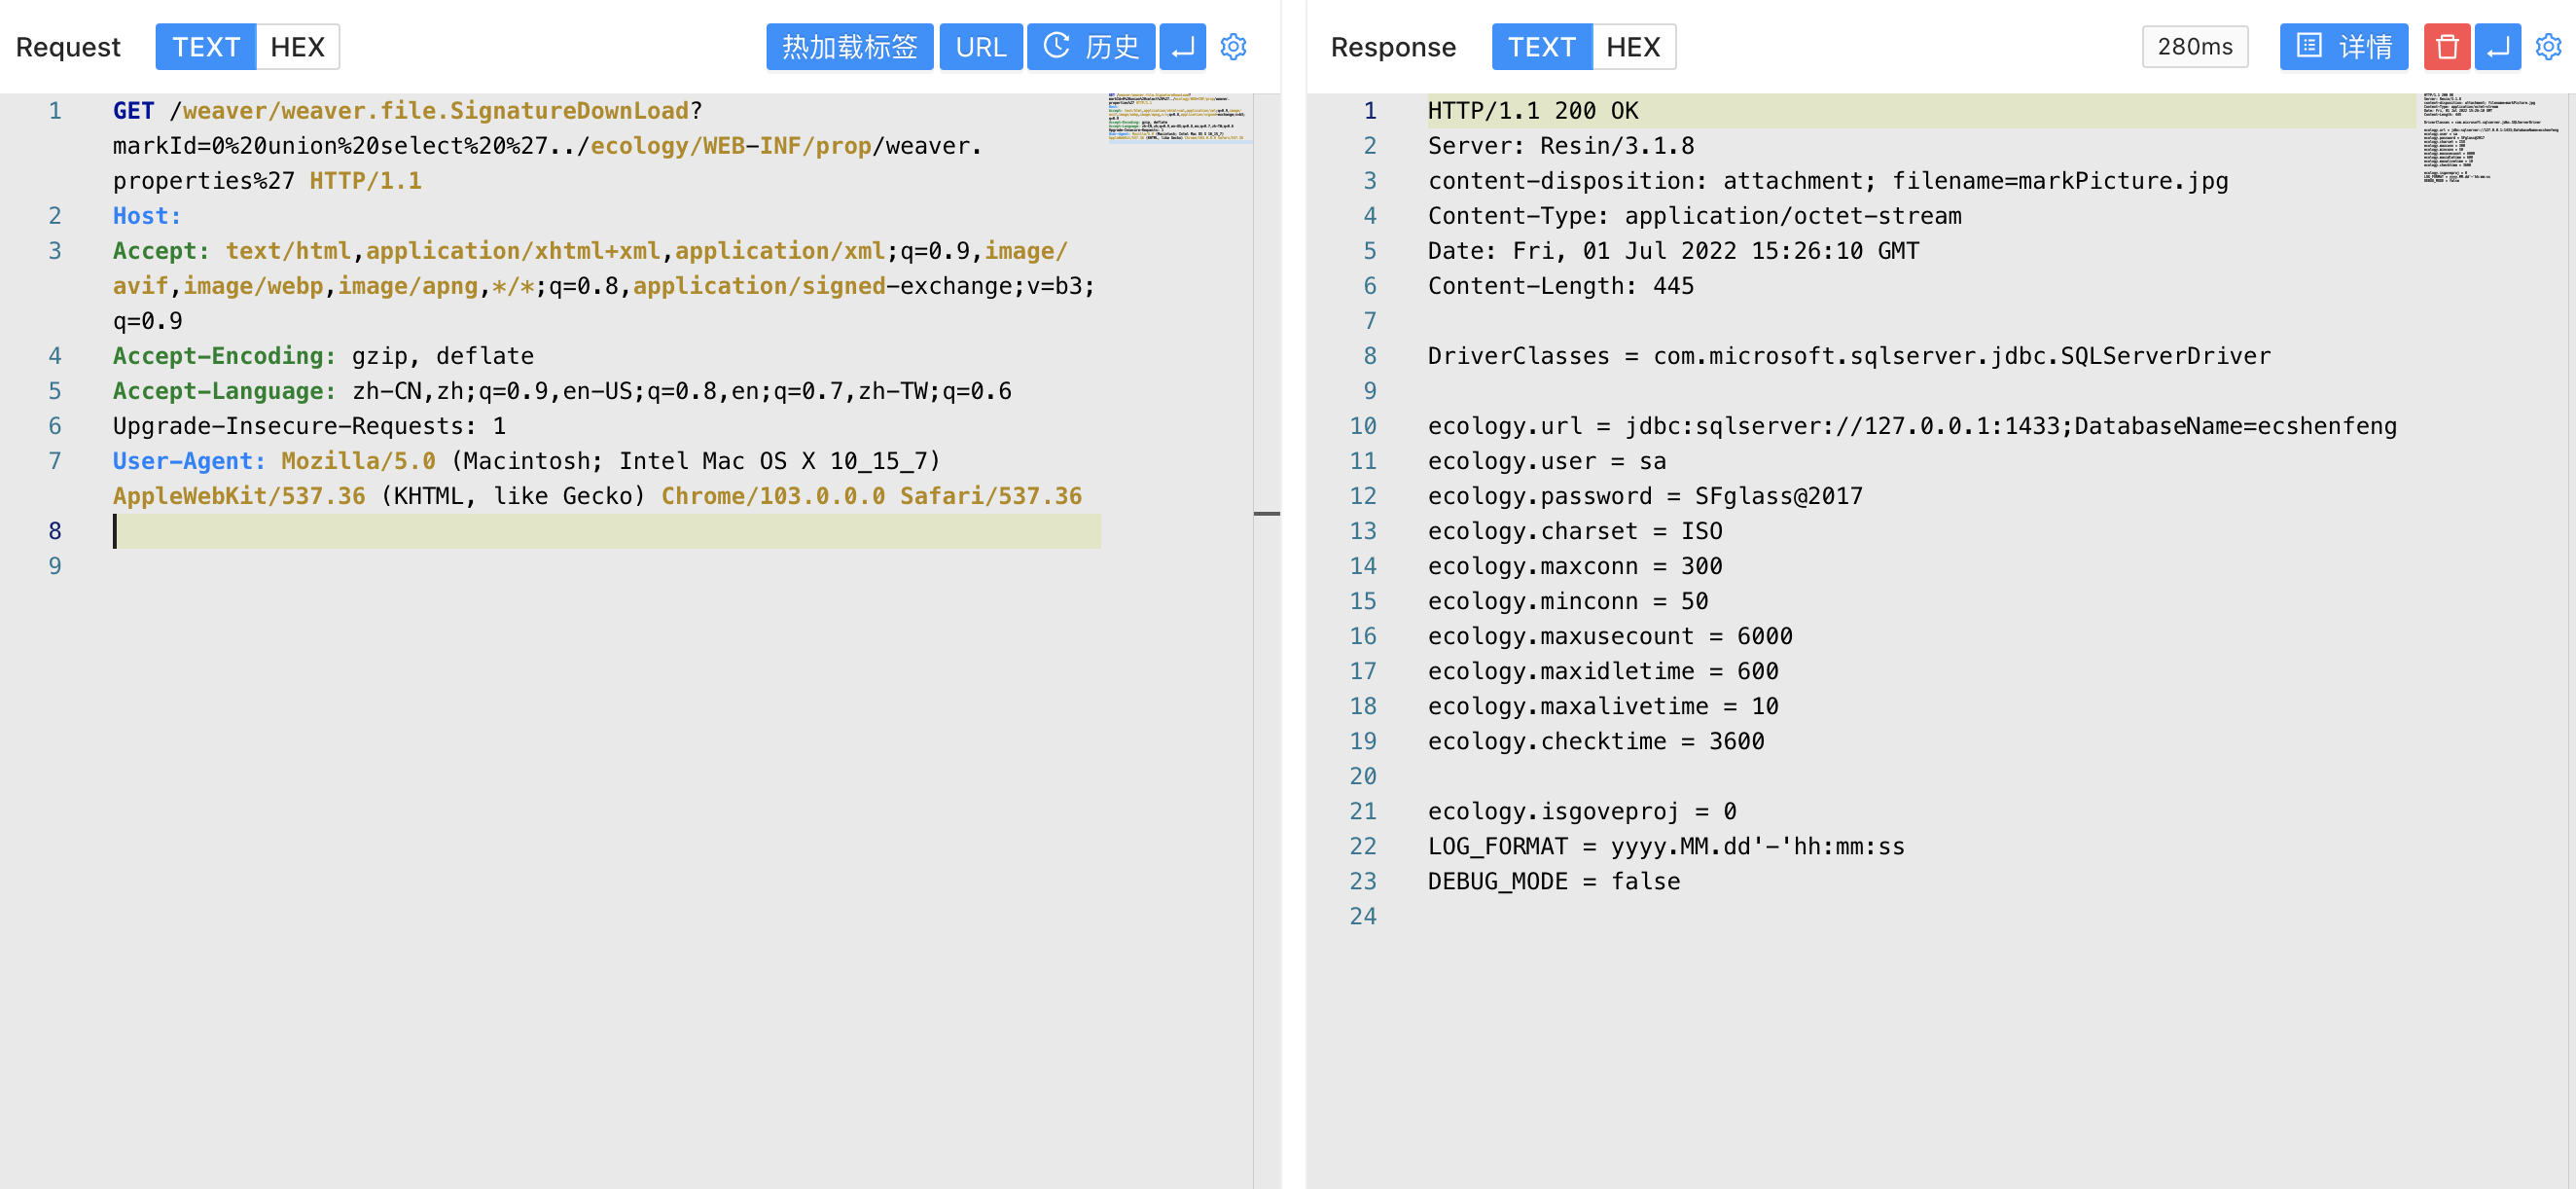Select TEXT mode in Response panel
The height and width of the screenshot is (1189, 2576).
(x=1541, y=47)
